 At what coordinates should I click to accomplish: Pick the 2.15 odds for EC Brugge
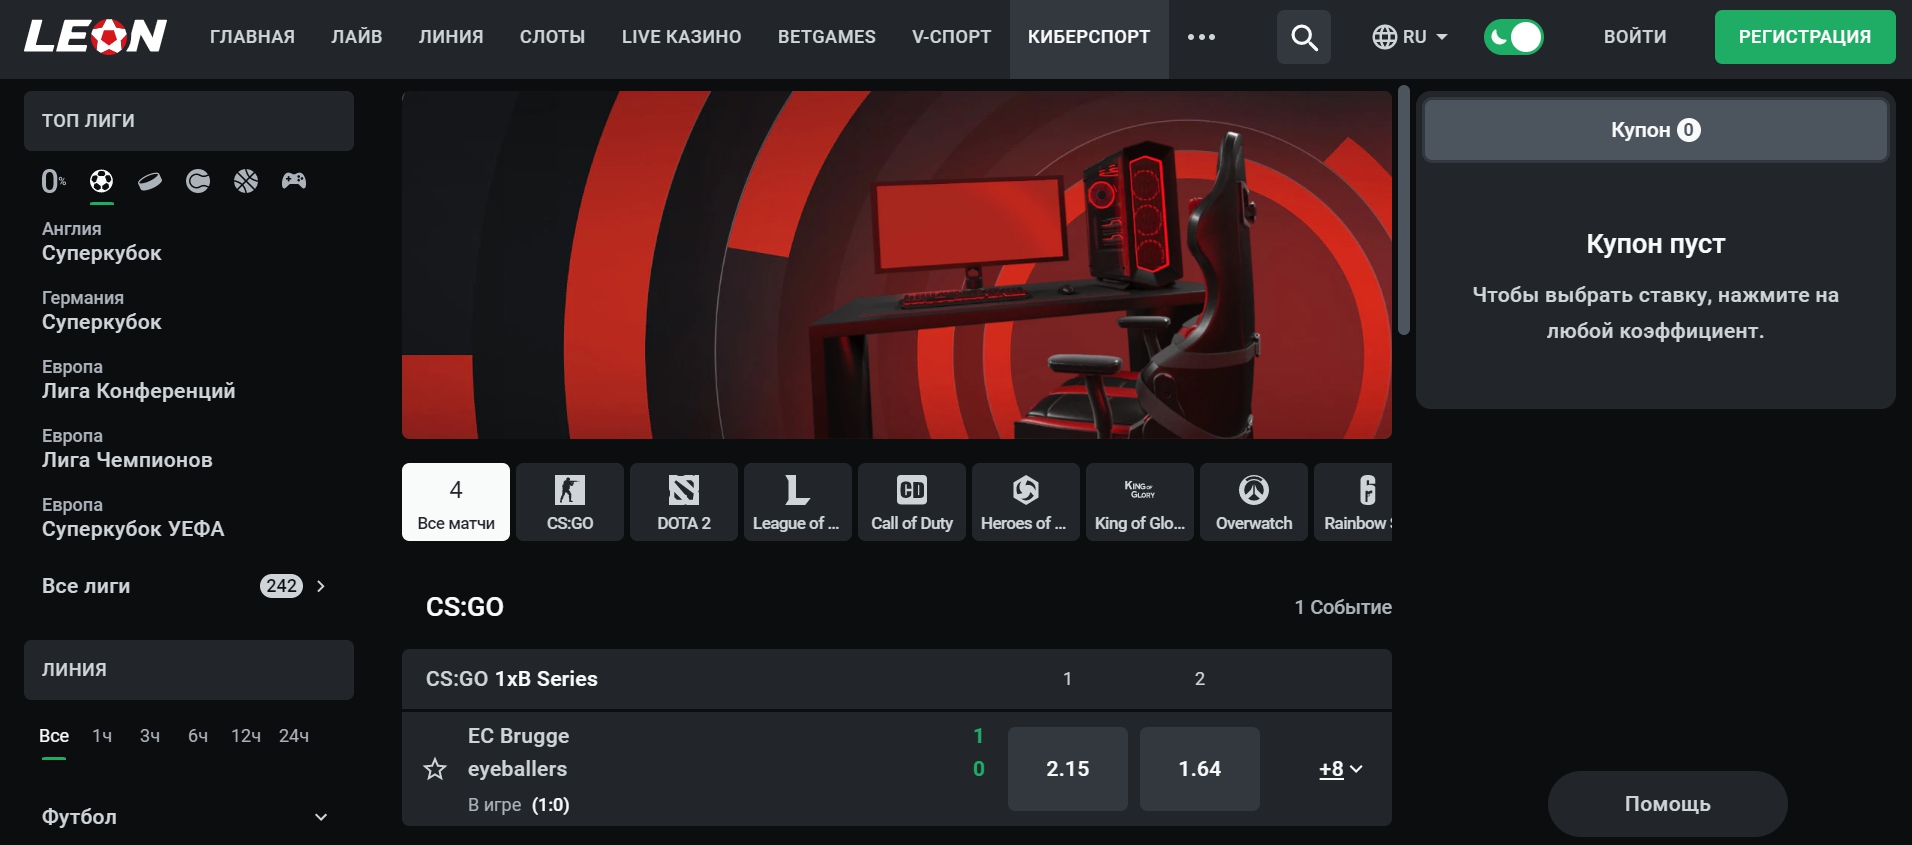click(x=1067, y=769)
